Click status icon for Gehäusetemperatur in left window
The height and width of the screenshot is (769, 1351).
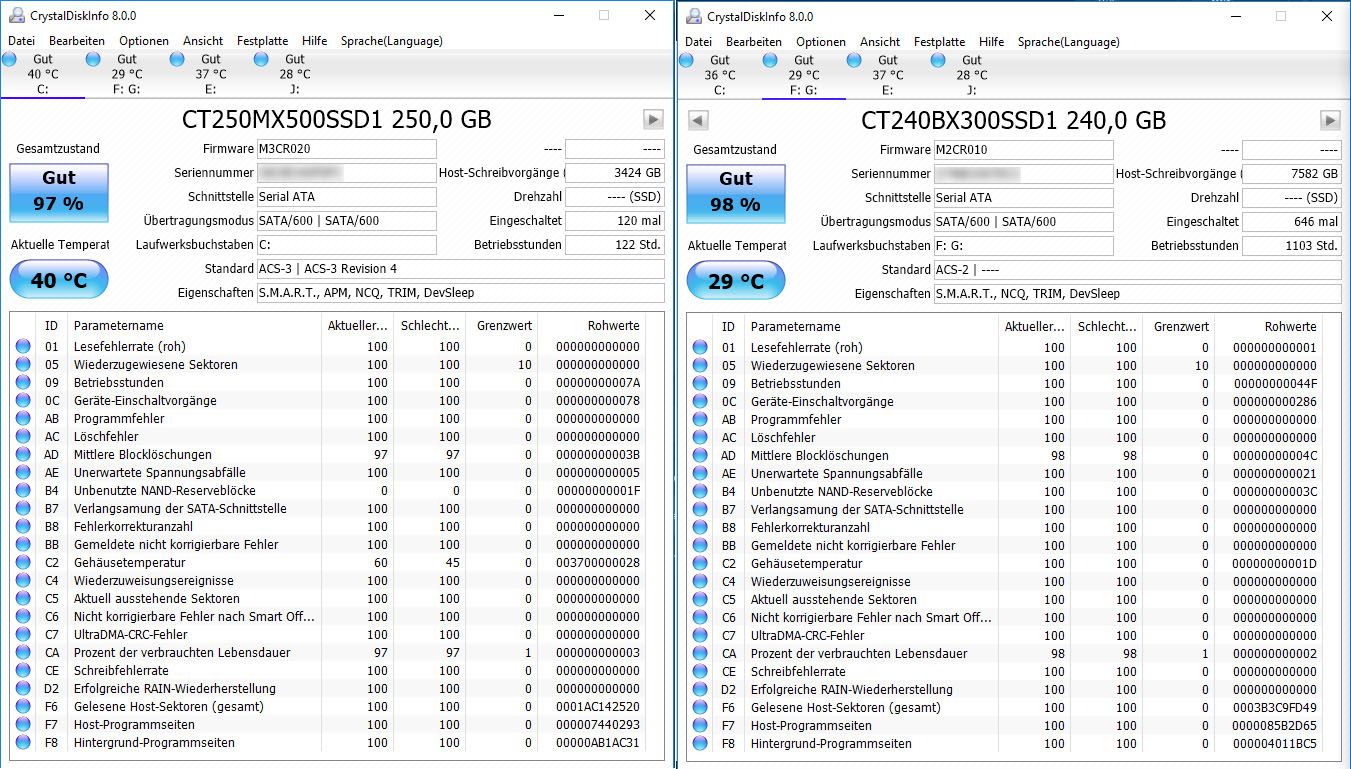(x=23, y=563)
